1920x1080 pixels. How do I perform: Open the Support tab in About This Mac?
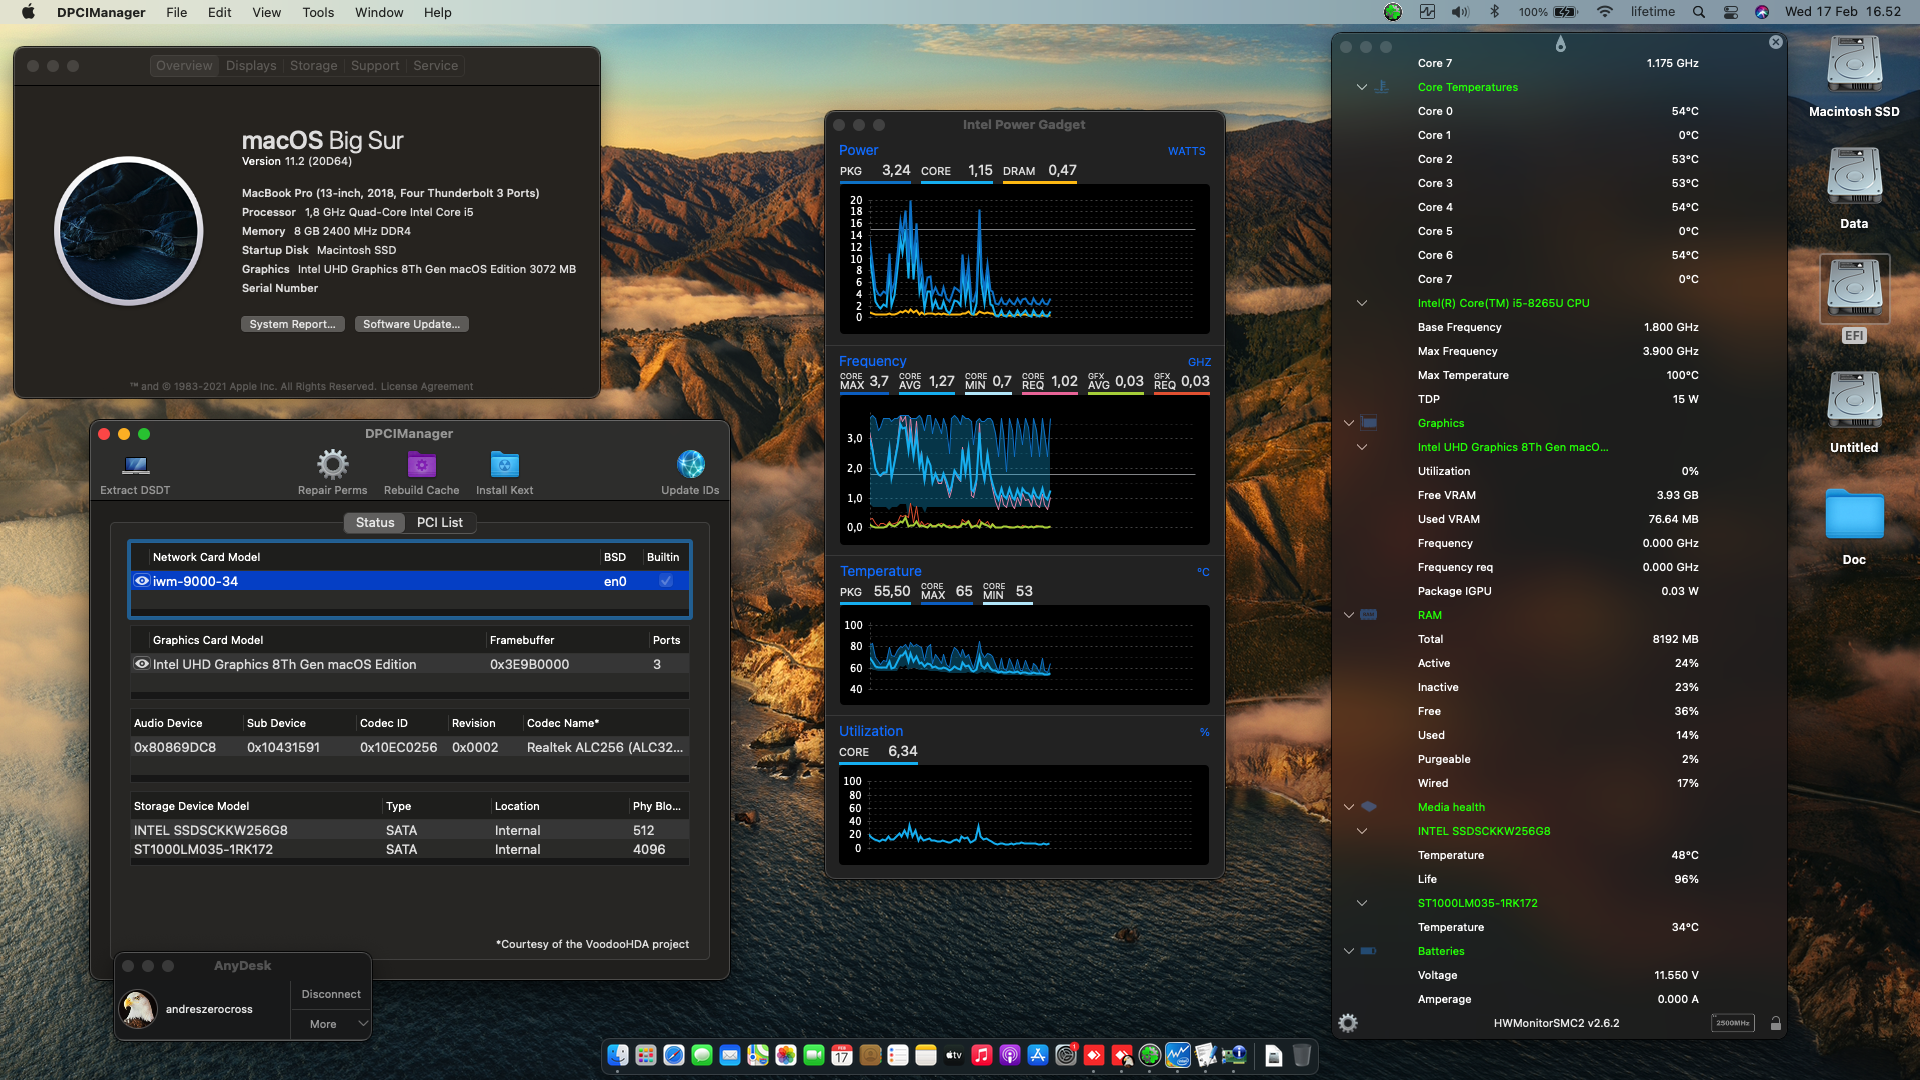point(375,65)
